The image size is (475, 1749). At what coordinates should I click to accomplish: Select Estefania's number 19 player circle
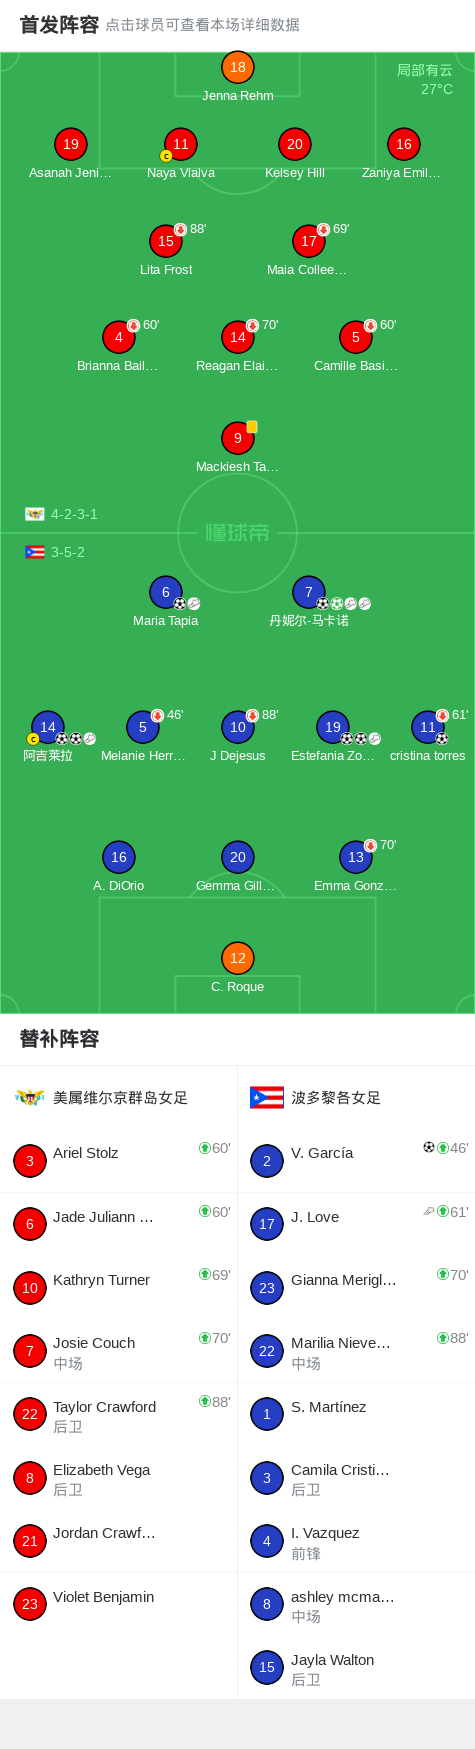[x=332, y=727]
